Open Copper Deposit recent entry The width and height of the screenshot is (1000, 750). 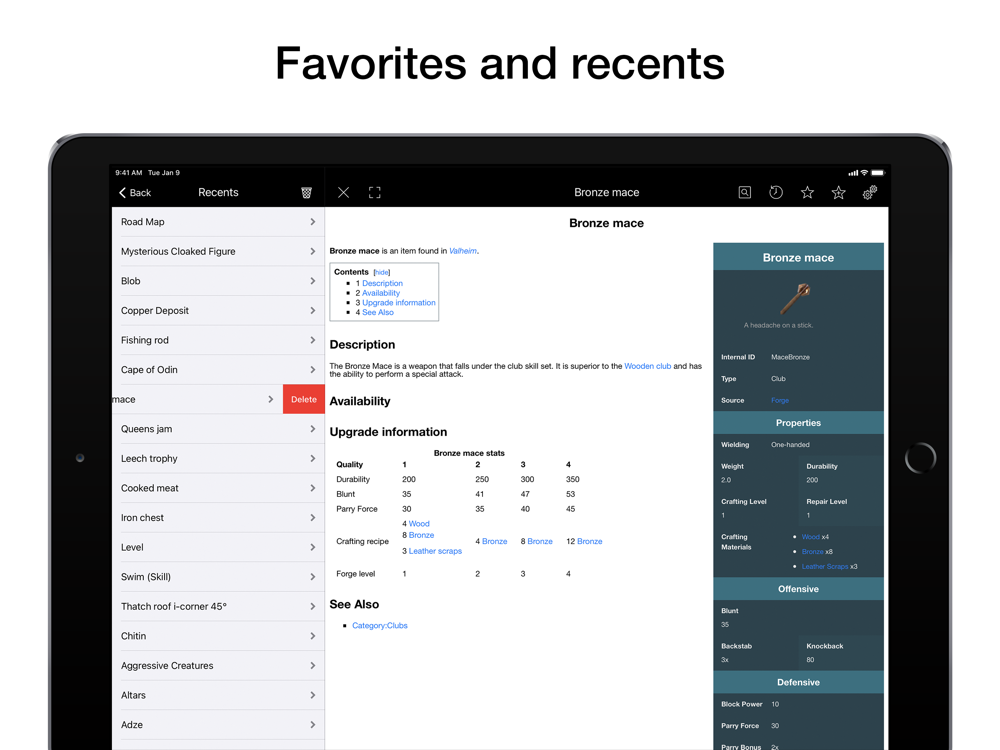[218, 311]
